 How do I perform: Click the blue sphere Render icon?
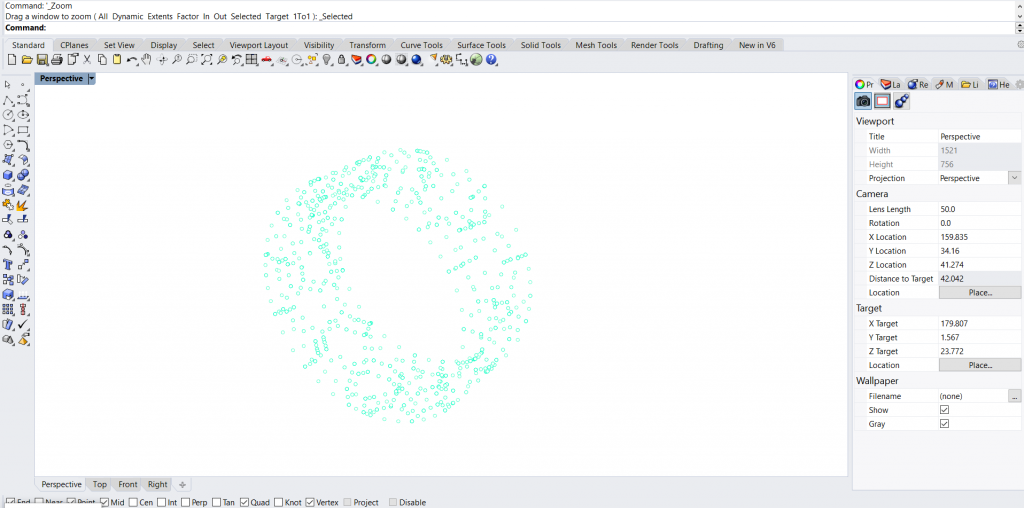[x=416, y=59]
